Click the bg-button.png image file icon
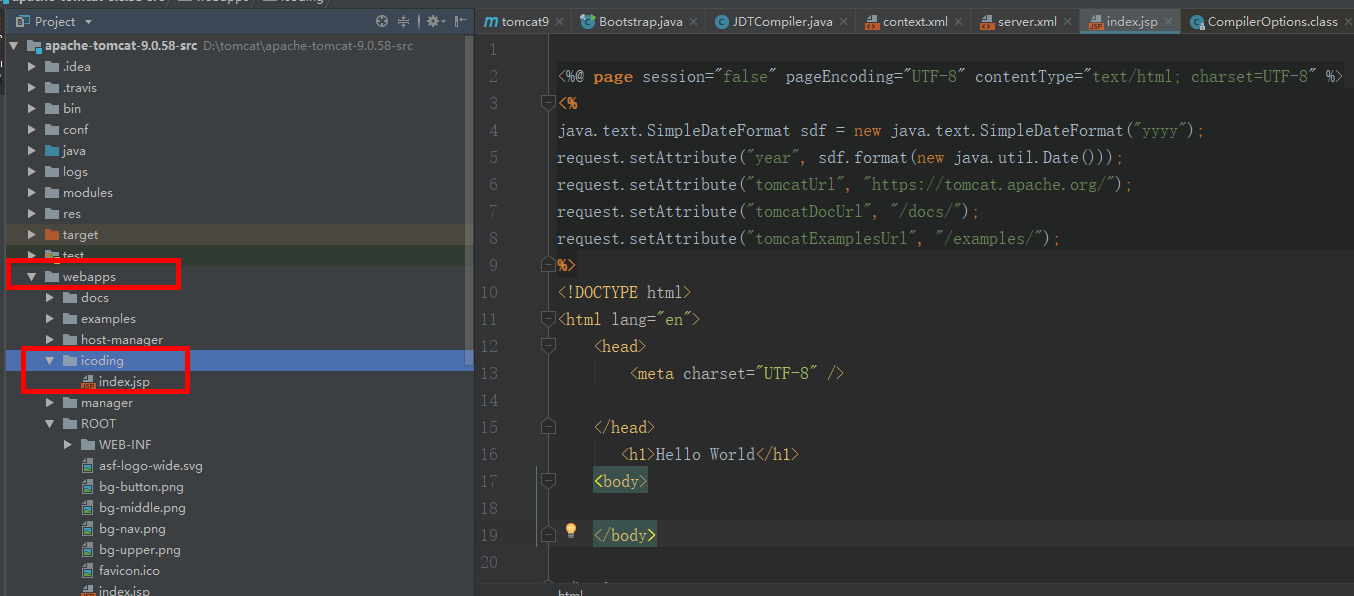This screenshot has height=596, width=1354. pyautogui.click(x=88, y=487)
